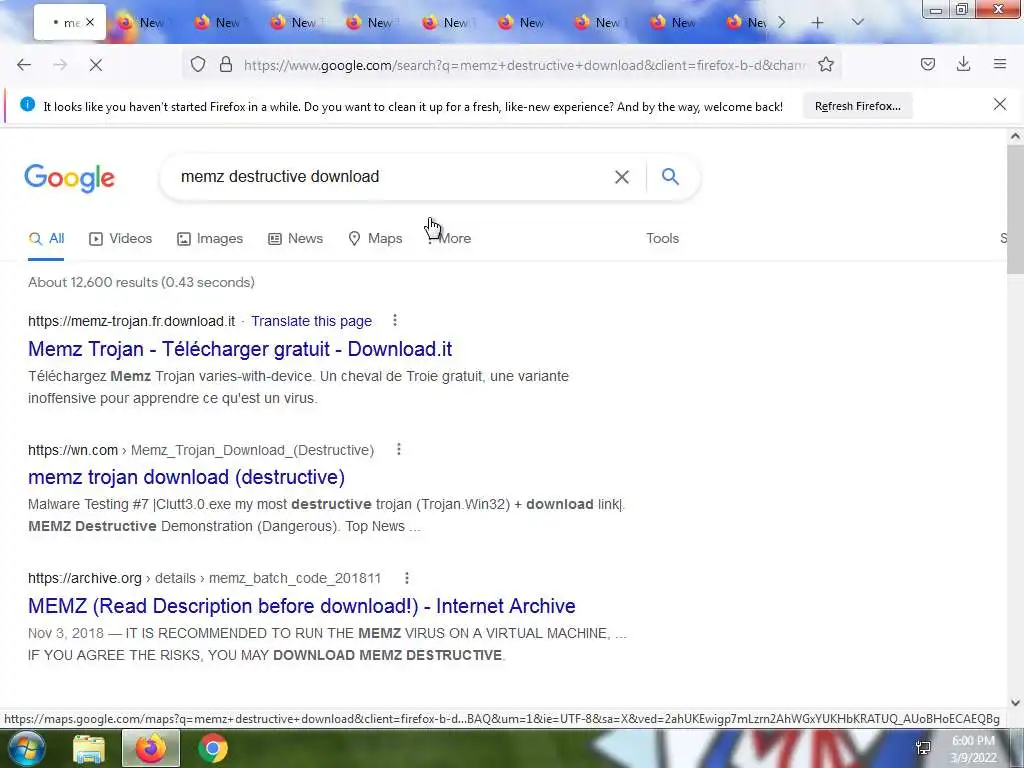Click Refresh Firefox button
1024x768 pixels.
point(857,106)
